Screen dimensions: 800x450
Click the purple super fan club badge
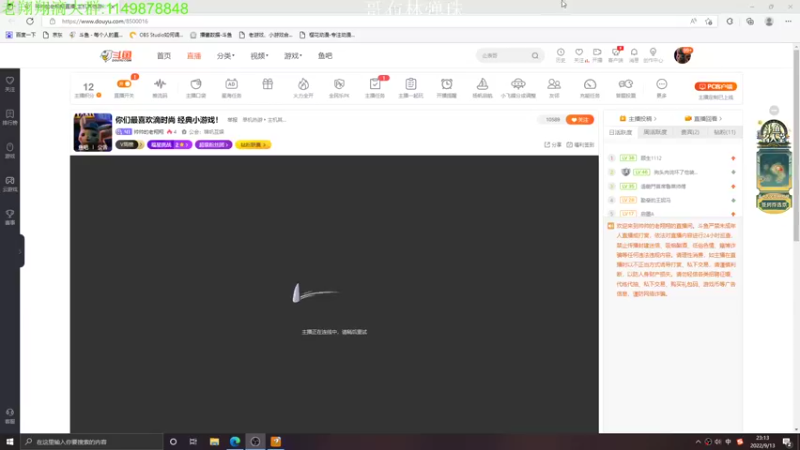click(213, 145)
